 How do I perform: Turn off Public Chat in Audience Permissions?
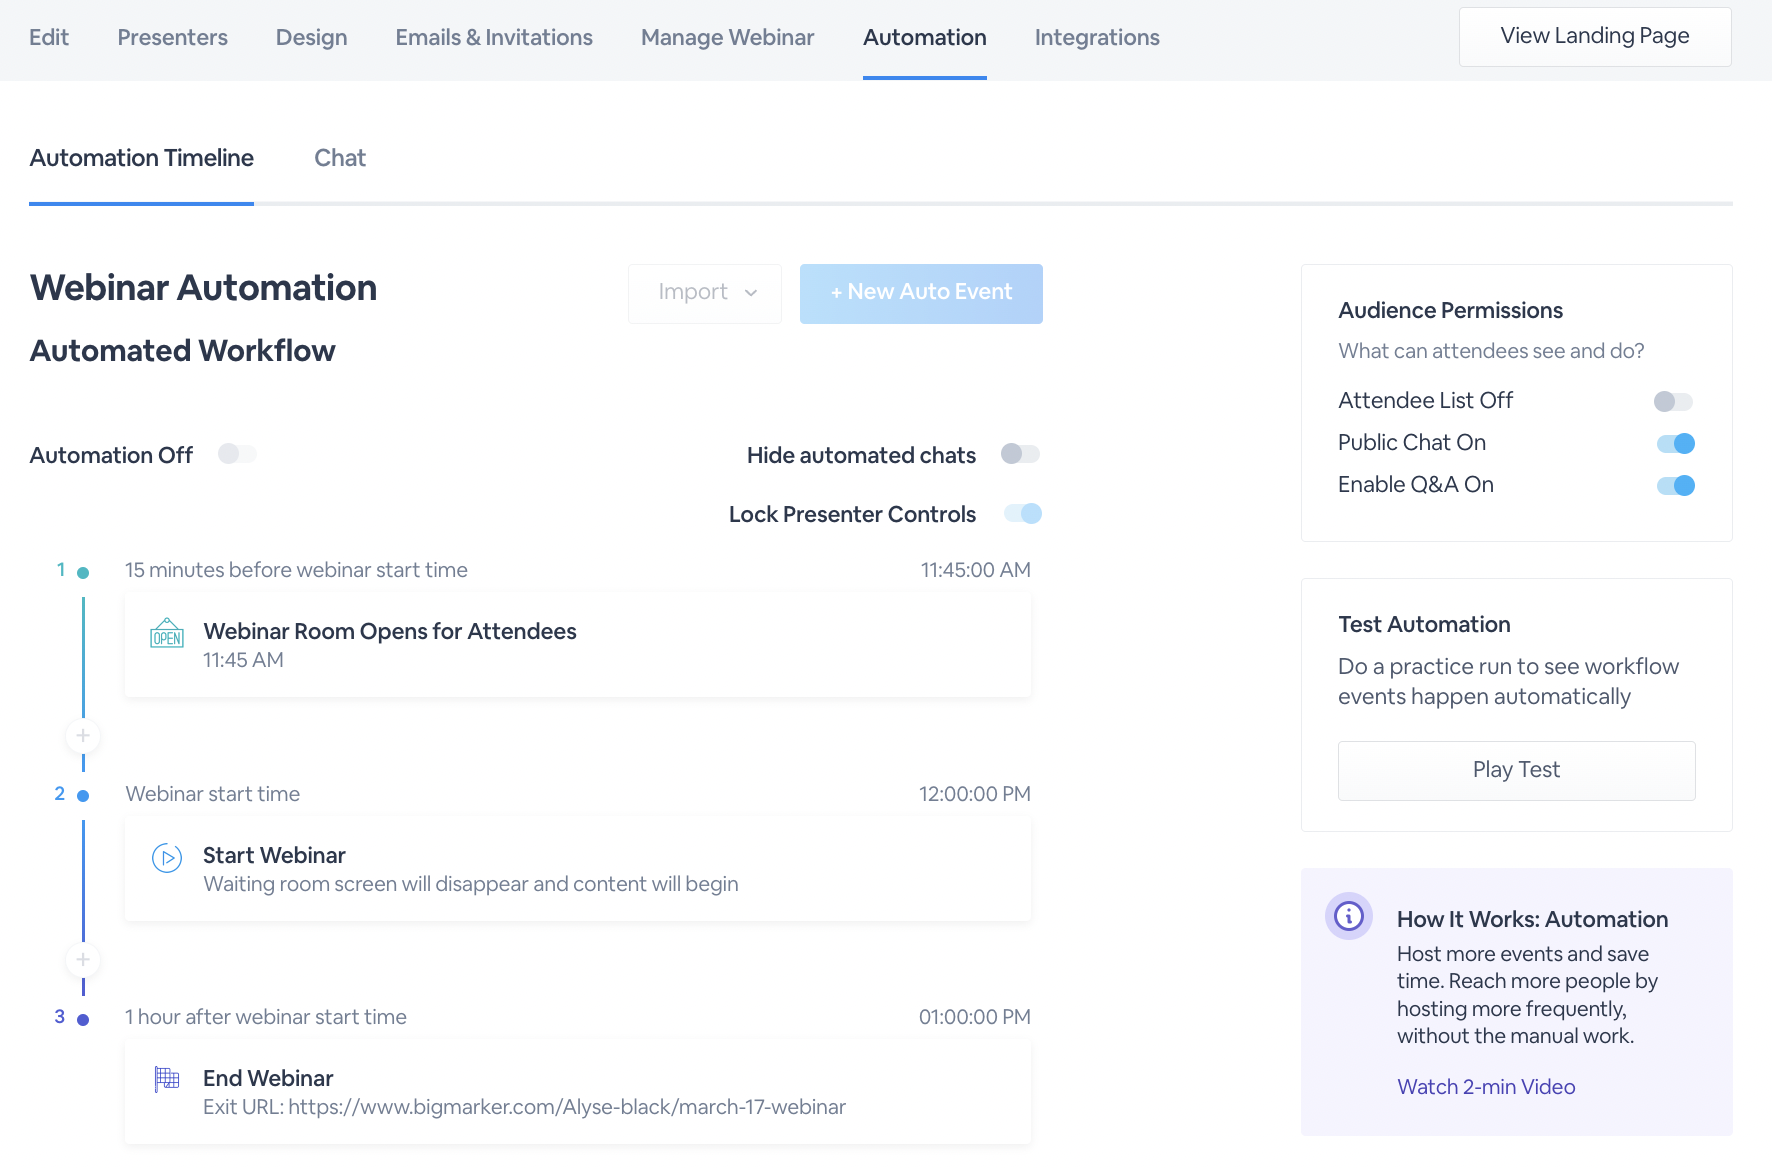(x=1674, y=443)
